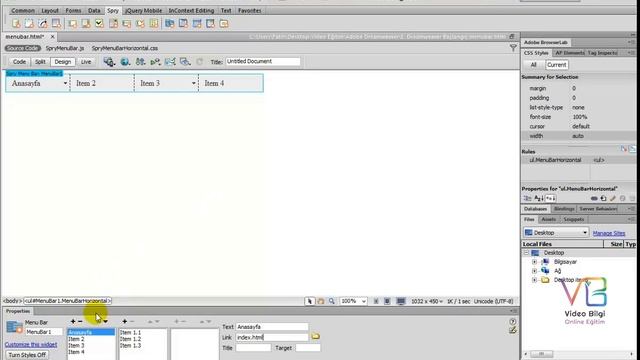Collapse the Desktop root tree node
The image size is (640, 360).
(x=526, y=253)
